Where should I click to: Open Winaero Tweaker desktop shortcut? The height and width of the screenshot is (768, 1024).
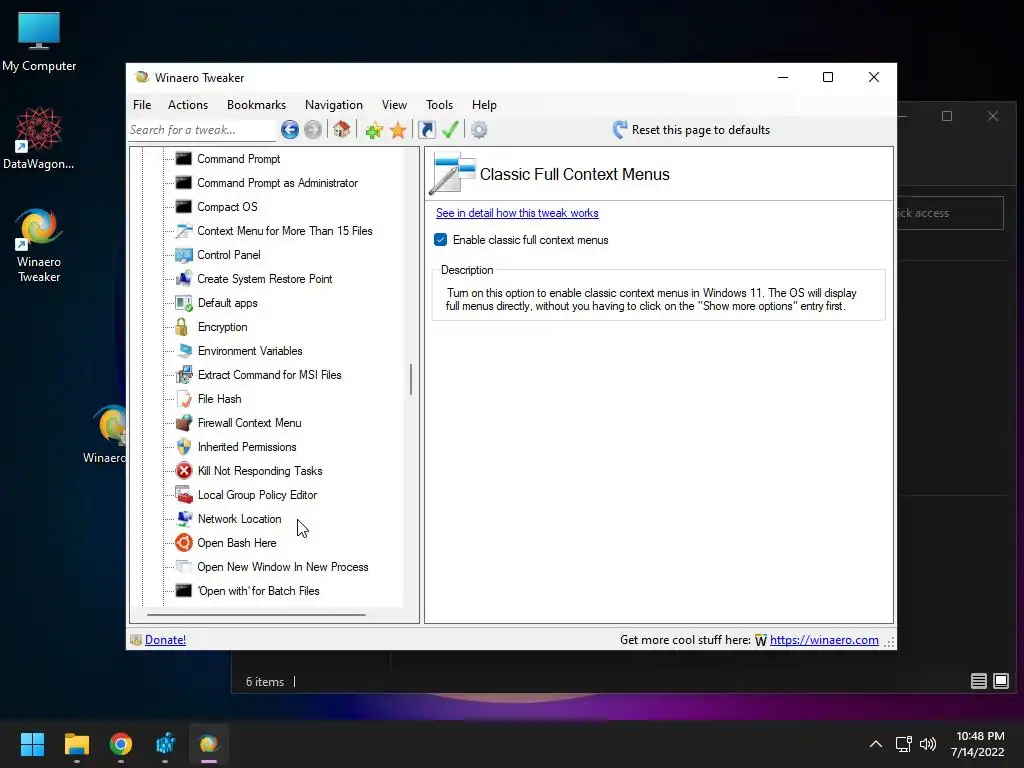click(x=39, y=245)
